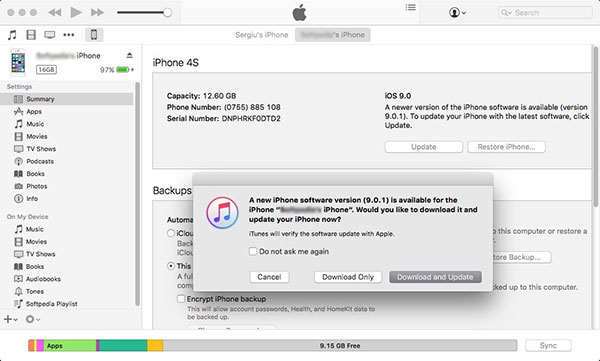600x361 pixels.
Task: Click the Capacity 12.60 GB value
Action: [219, 96]
